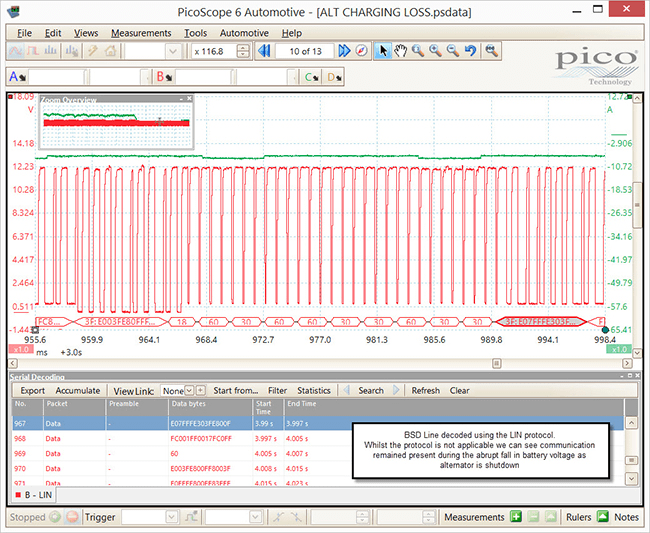Open the Edit menu
The height and width of the screenshot is (533, 650).
click(53, 33)
